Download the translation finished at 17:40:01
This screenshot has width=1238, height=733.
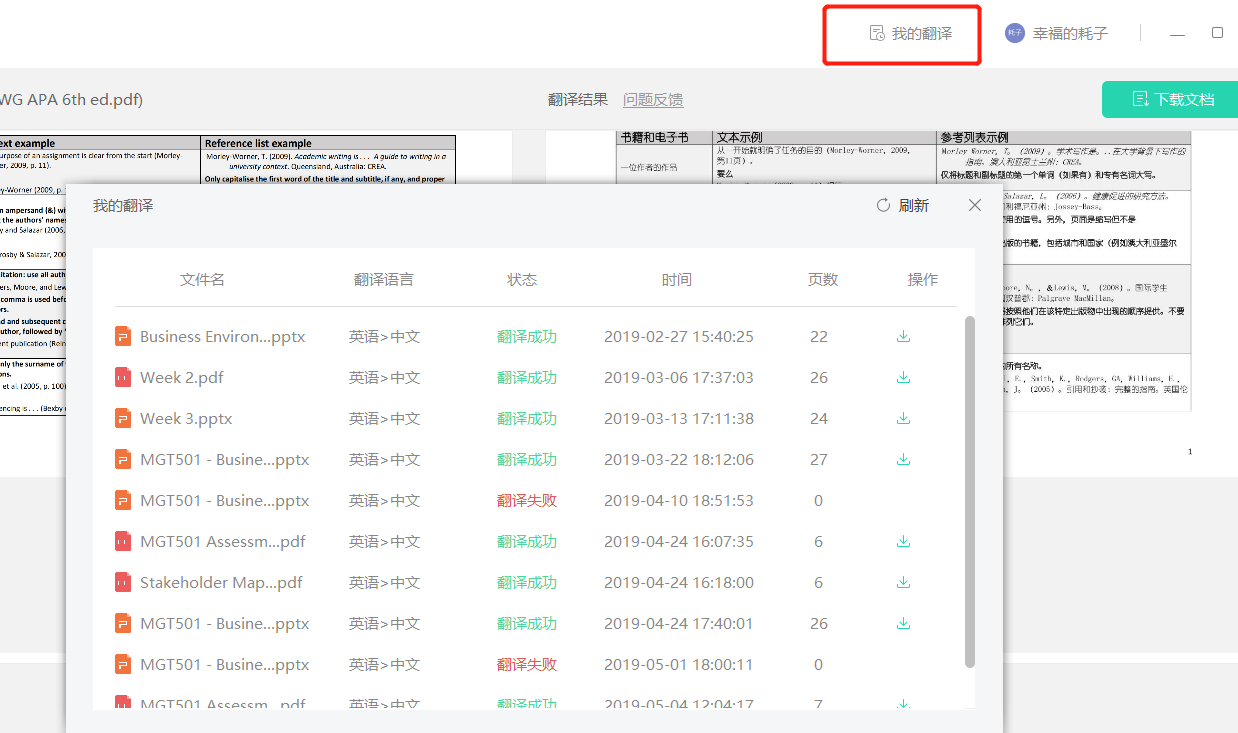[903, 622]
